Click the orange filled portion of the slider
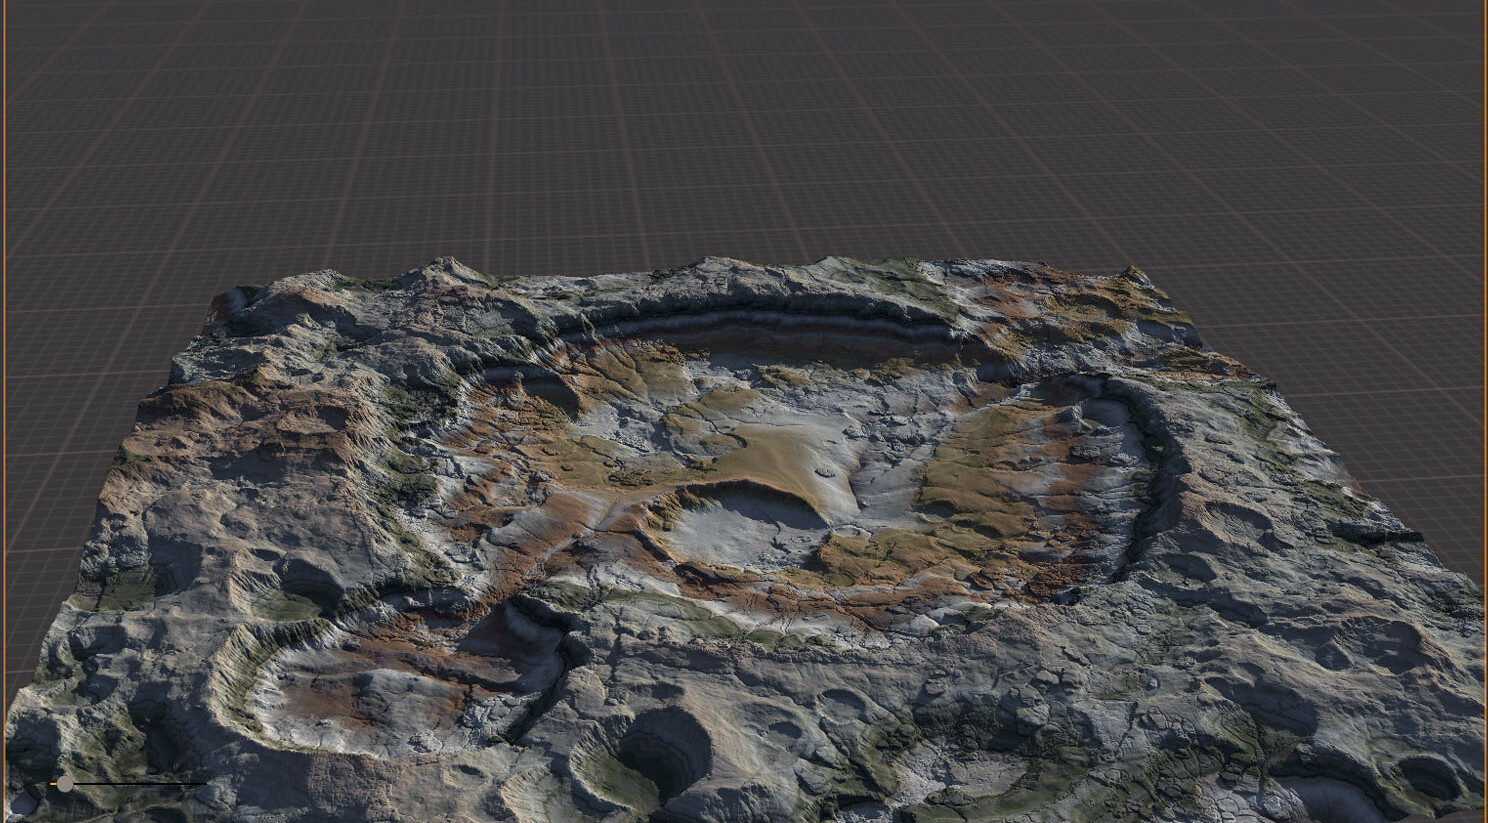 [54, 784]
